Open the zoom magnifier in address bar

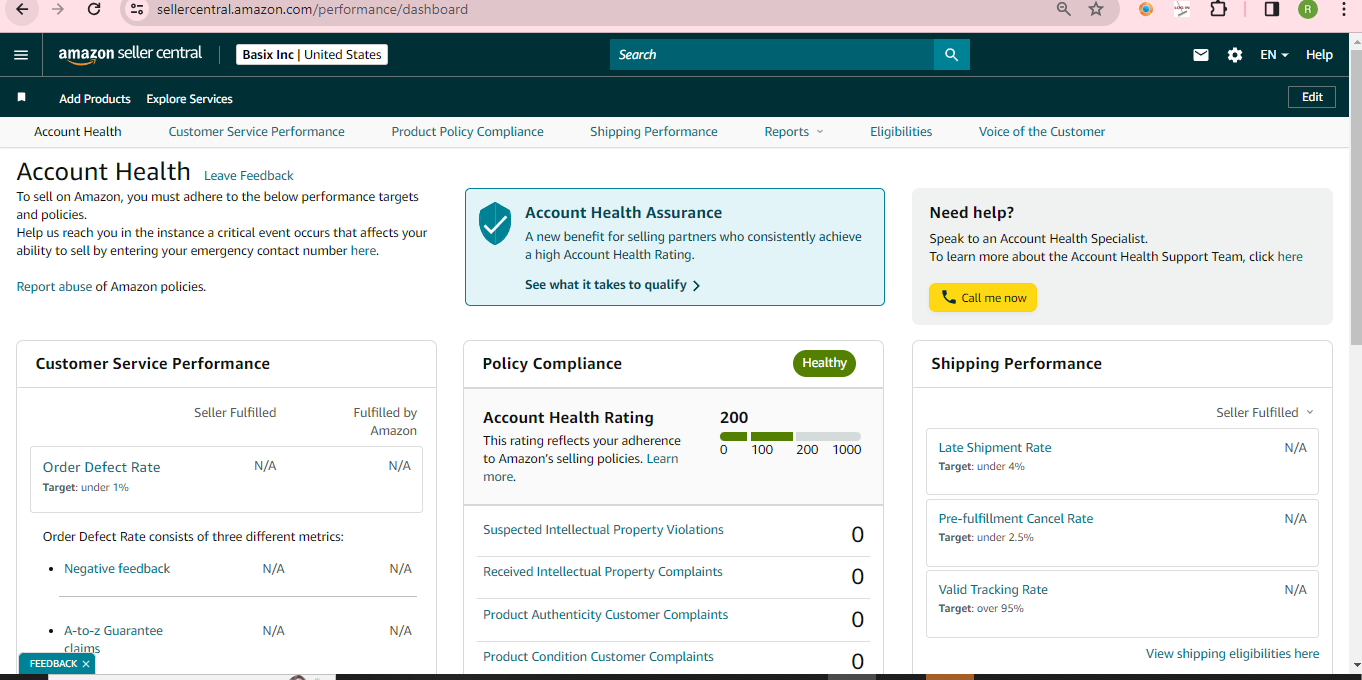[x=1064, y=9]
